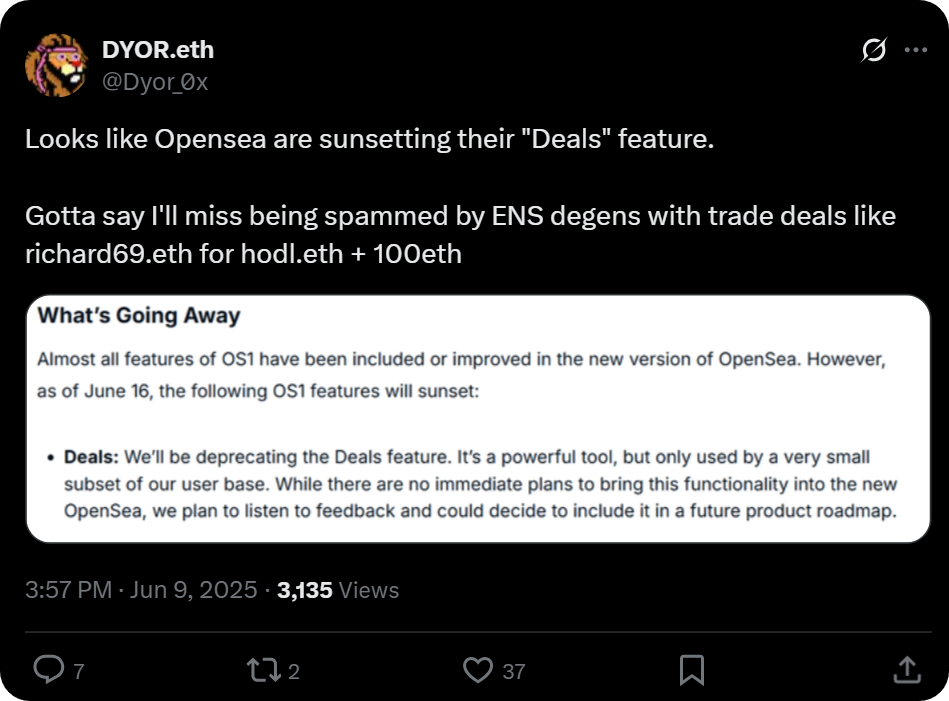The height and width of the screenshot is (701, 949).
Task: Open the three-dot more options menu
Action: pos(915,50)
